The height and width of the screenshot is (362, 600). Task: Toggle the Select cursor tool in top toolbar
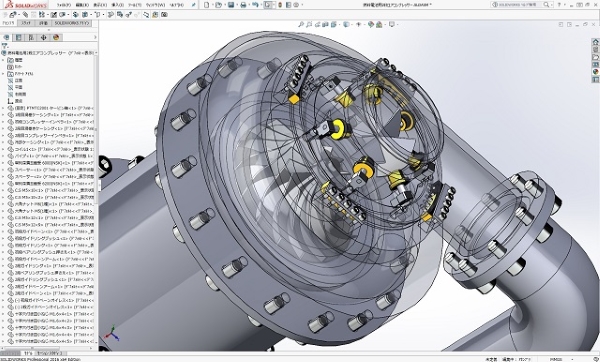[x=267, y=5]
